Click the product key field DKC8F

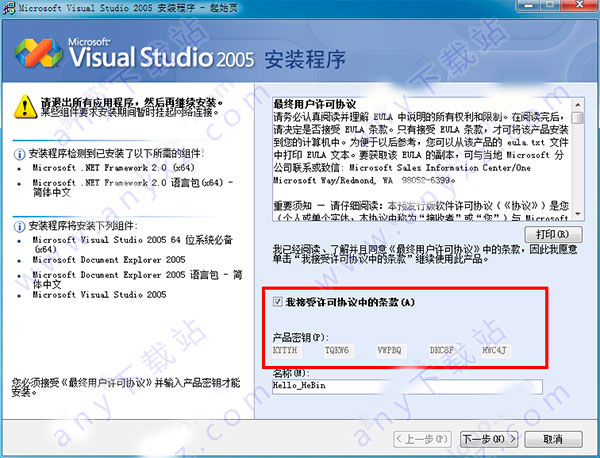(x=443, y=350)
